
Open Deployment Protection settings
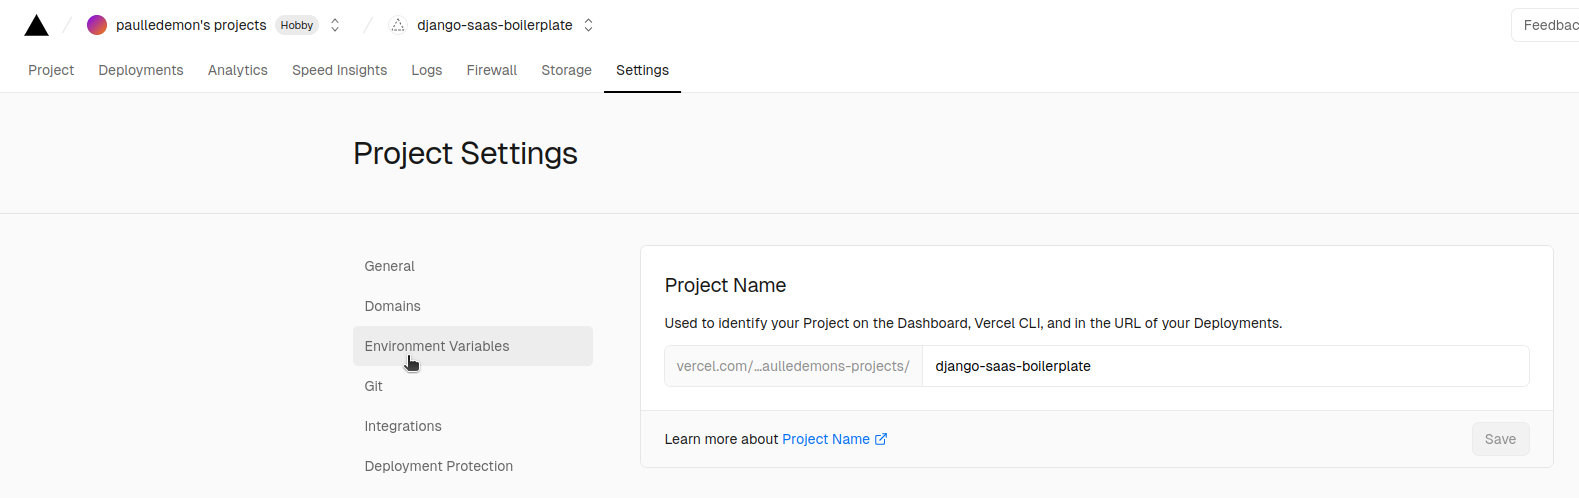pyautogui.click(x=439, y=466)
